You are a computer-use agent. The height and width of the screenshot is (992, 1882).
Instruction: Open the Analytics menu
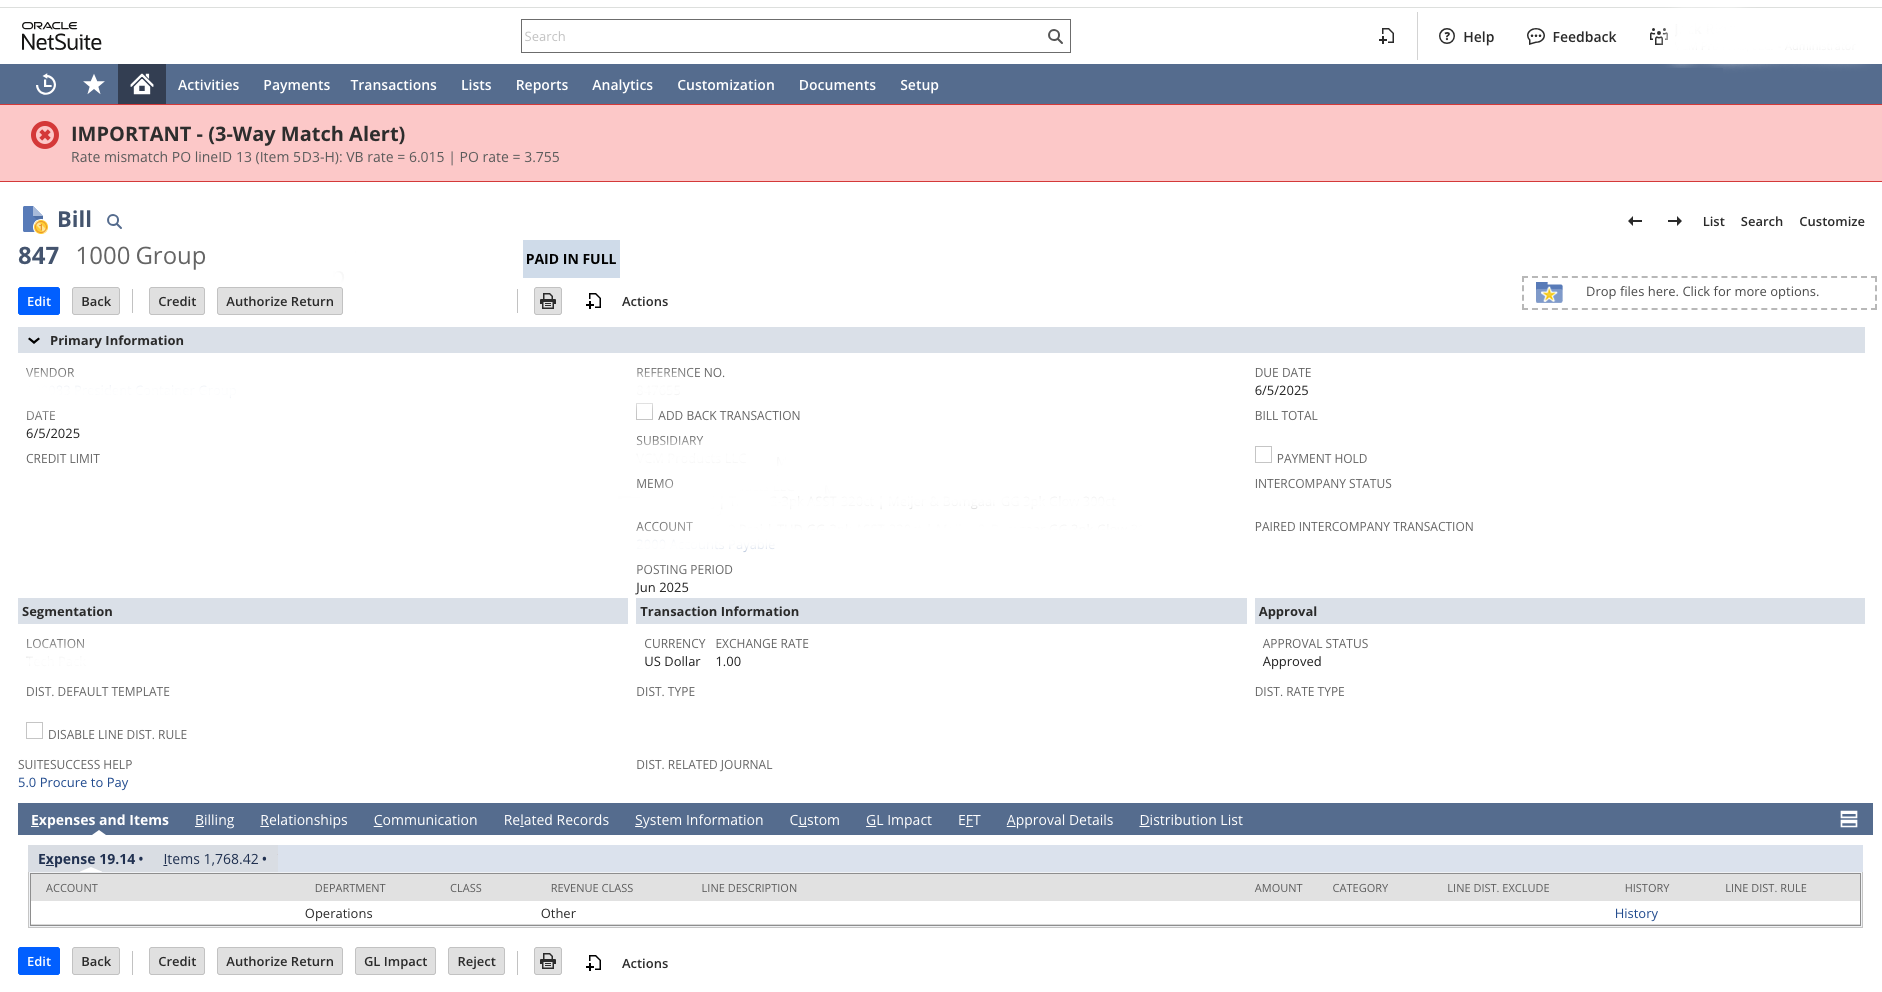pyautogui.click(x=622, y=85)
